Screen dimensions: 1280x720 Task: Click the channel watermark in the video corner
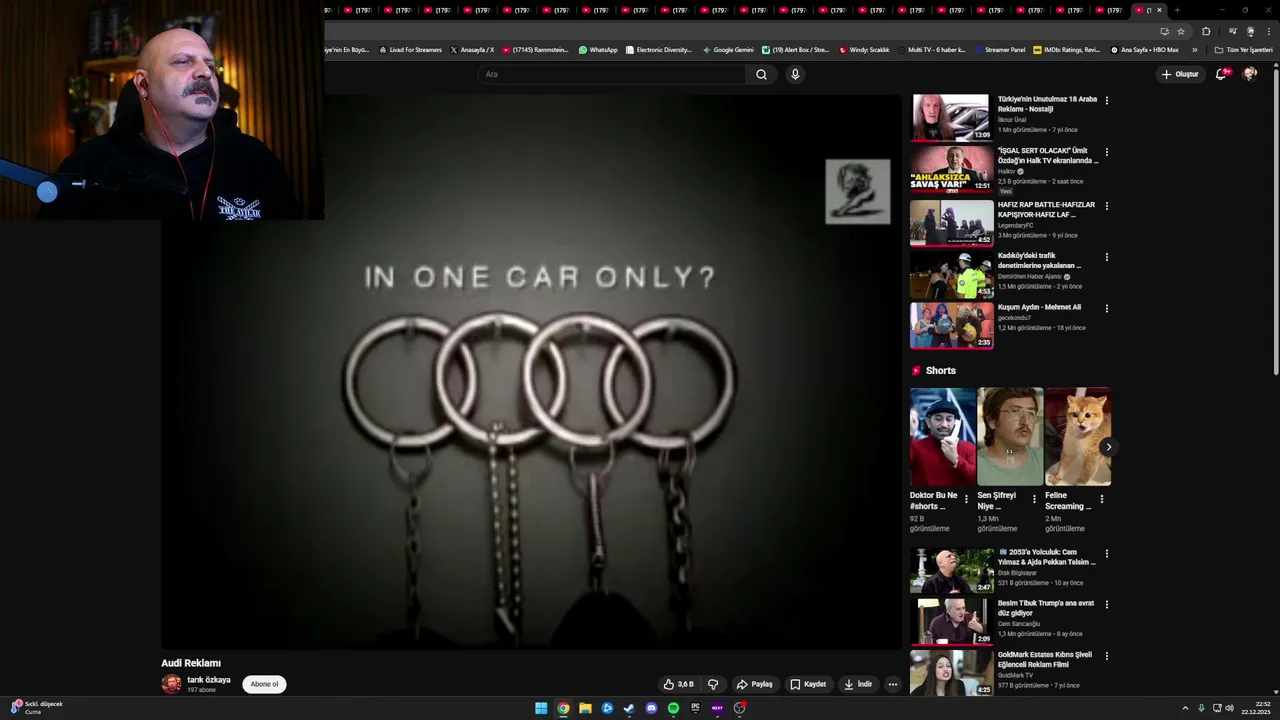857,191
